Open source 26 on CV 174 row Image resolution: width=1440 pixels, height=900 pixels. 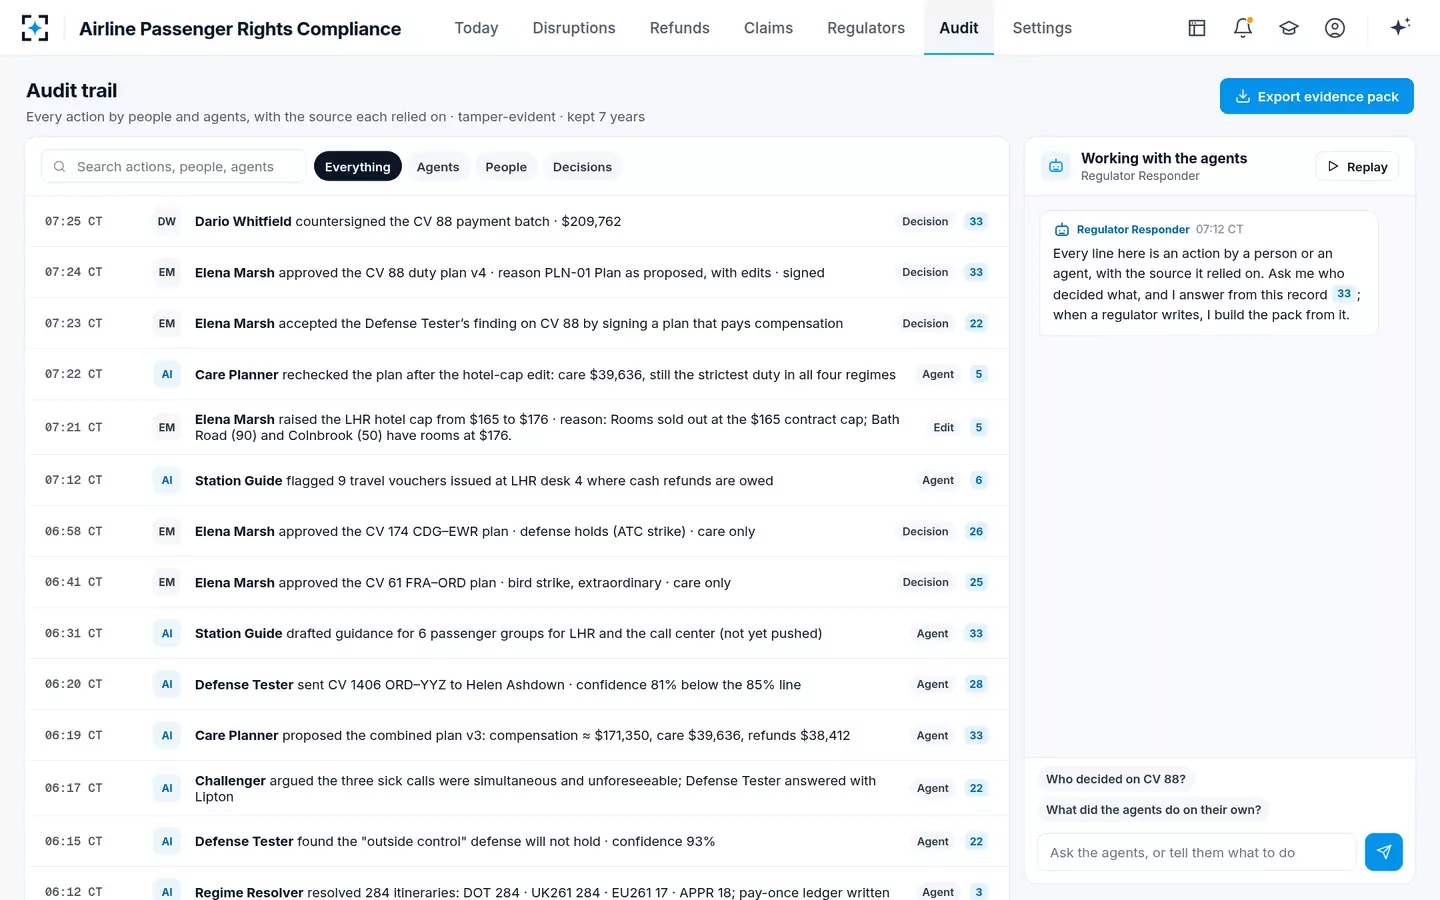coord(976,532)
